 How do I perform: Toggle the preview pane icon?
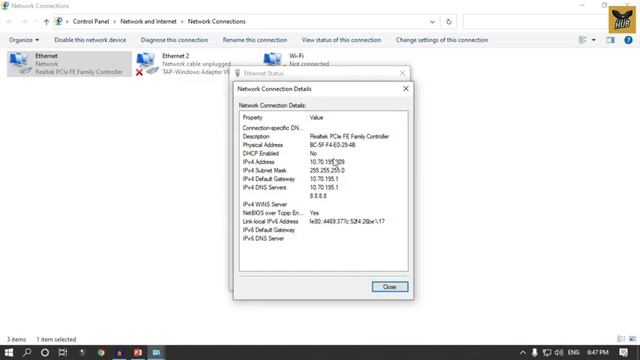pyautogui.click(x=610, y=40)
